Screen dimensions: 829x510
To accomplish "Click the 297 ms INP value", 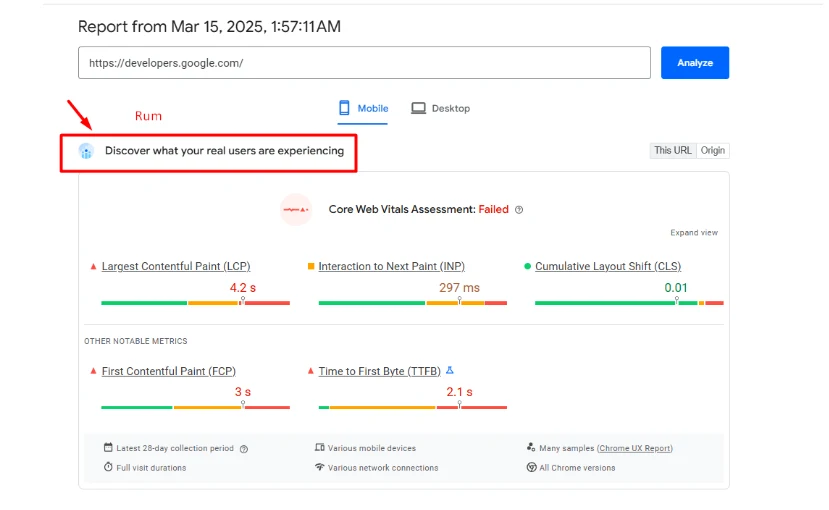I will [459, 288].
